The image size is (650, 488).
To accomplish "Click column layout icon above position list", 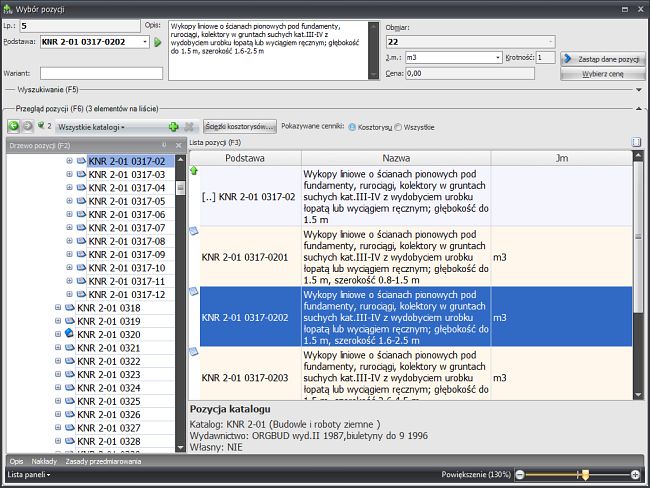I will tap(636, 143).
